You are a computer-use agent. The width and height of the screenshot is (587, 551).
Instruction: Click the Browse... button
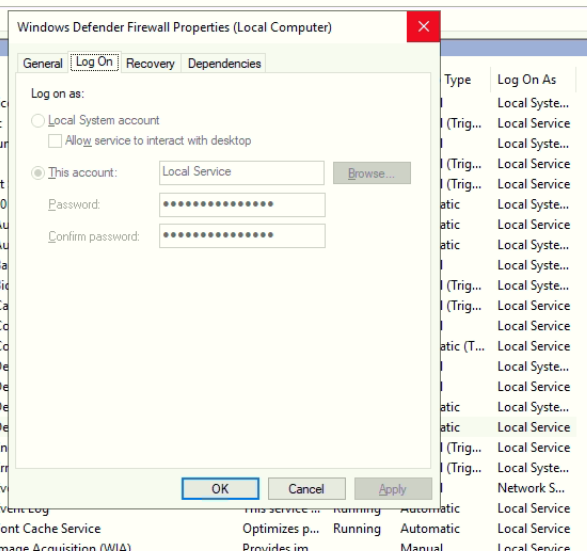pos(372,173)
